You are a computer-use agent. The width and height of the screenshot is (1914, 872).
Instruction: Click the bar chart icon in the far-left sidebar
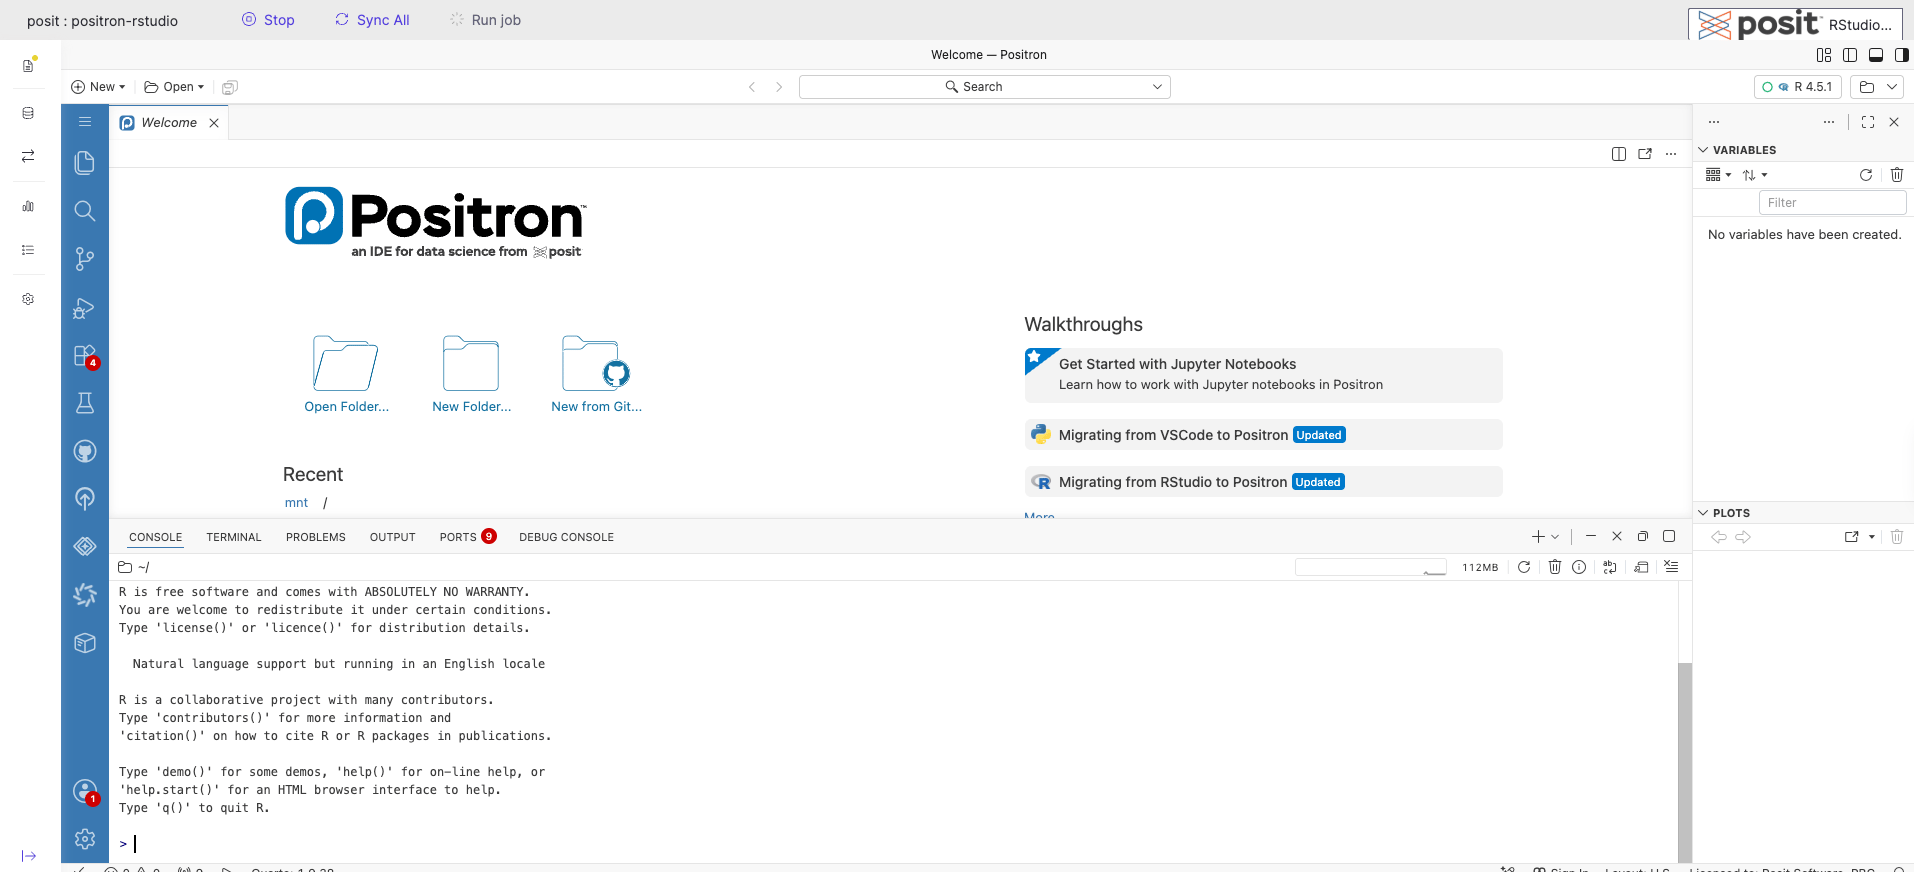point(28,206)
